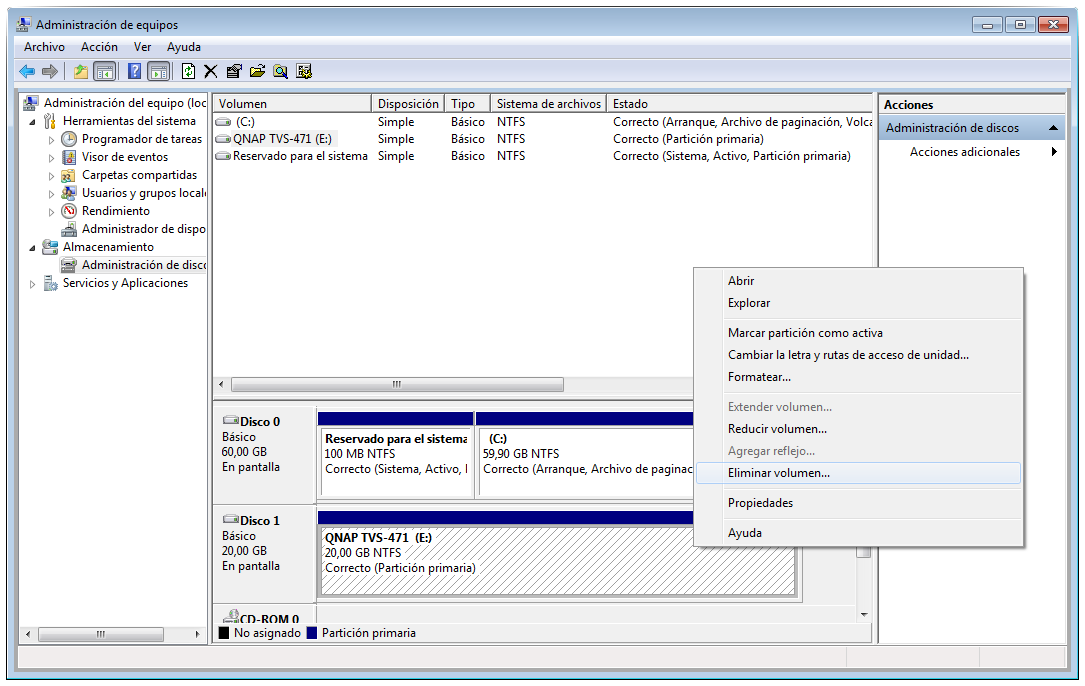The width and height of the screenshot is (1085, 686).
Task: Choose Cambiar la letra y rutas de acceso
Action: (x=858, y=355)
